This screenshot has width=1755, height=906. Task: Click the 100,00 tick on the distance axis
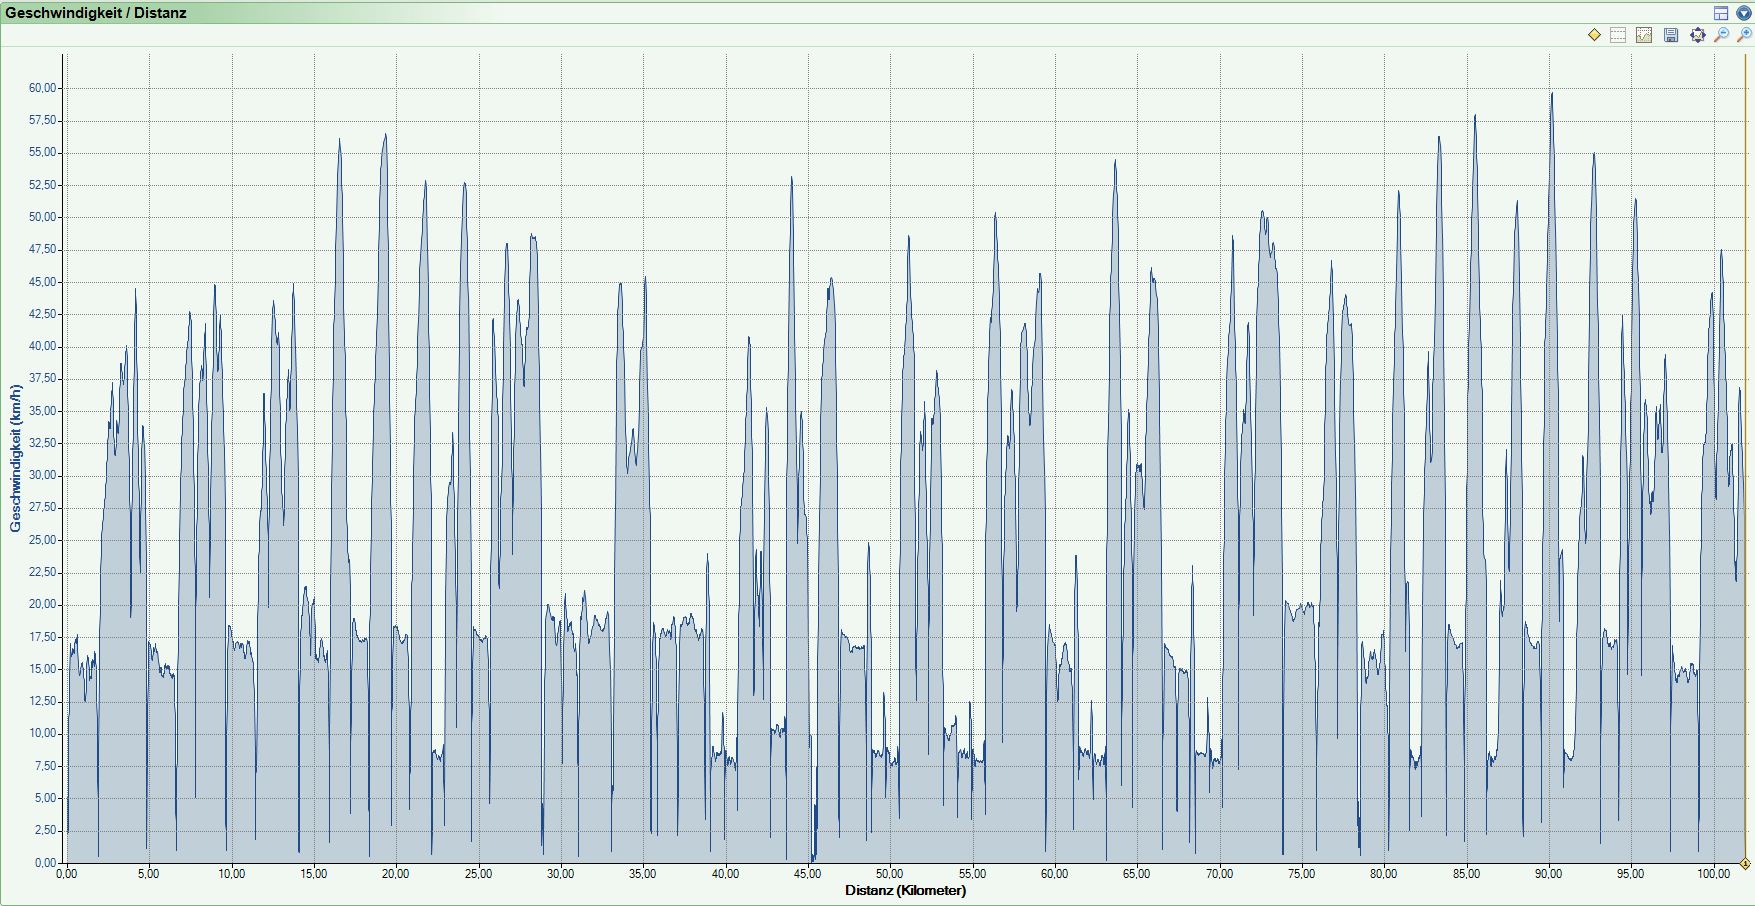pos(1713,874)
